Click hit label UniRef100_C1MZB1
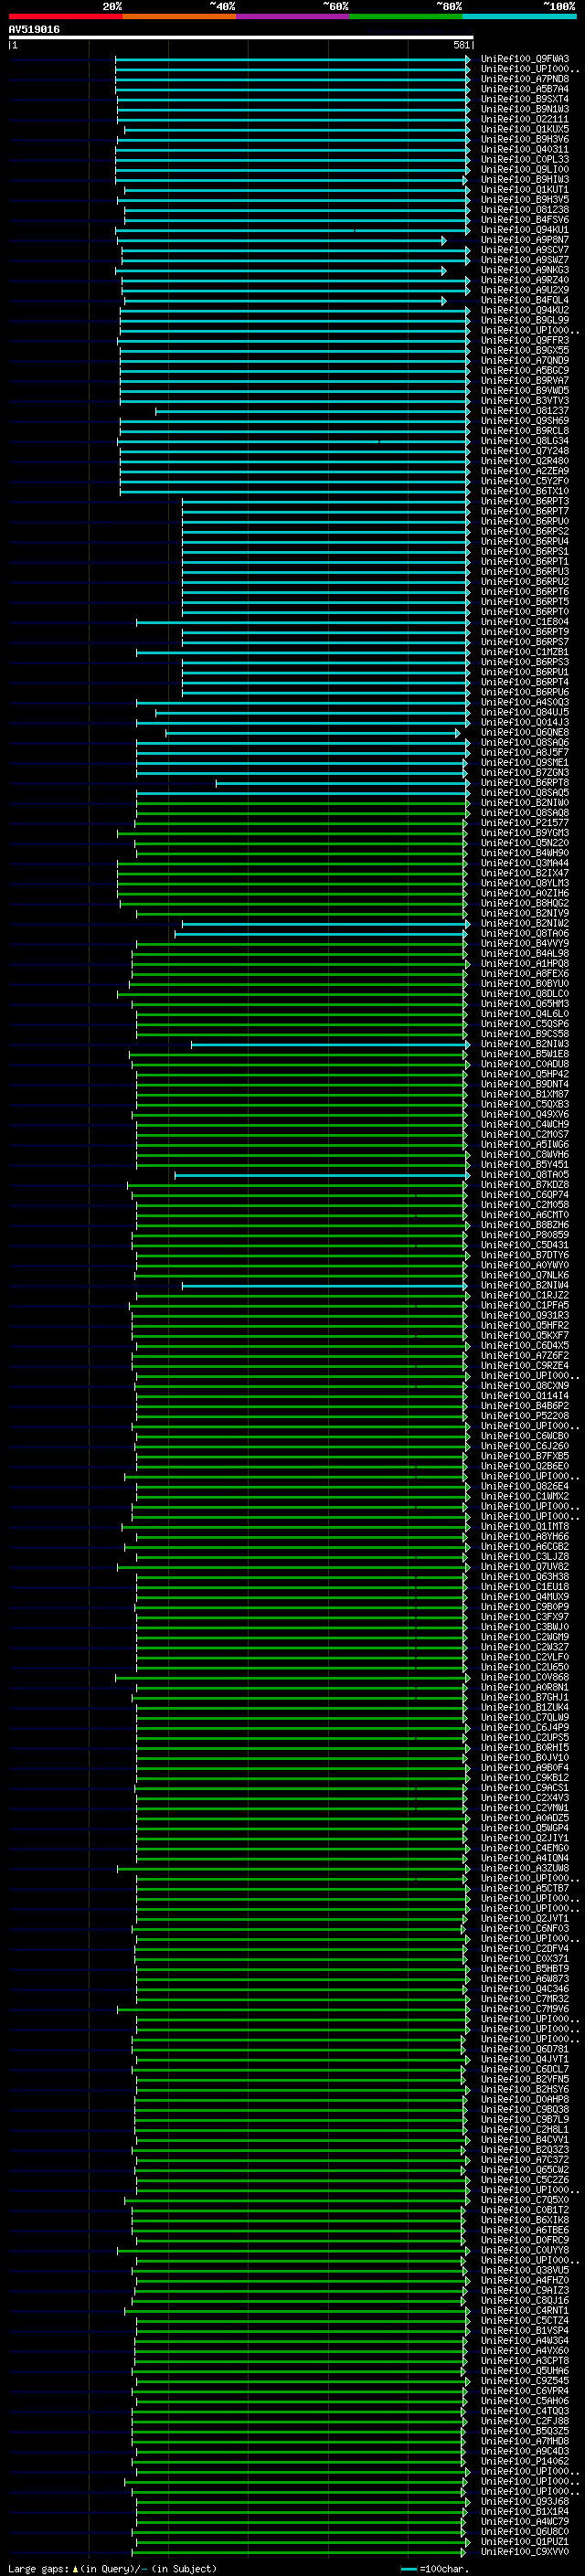The width and height of the screenshot is (585, 2576). [525, 652]
